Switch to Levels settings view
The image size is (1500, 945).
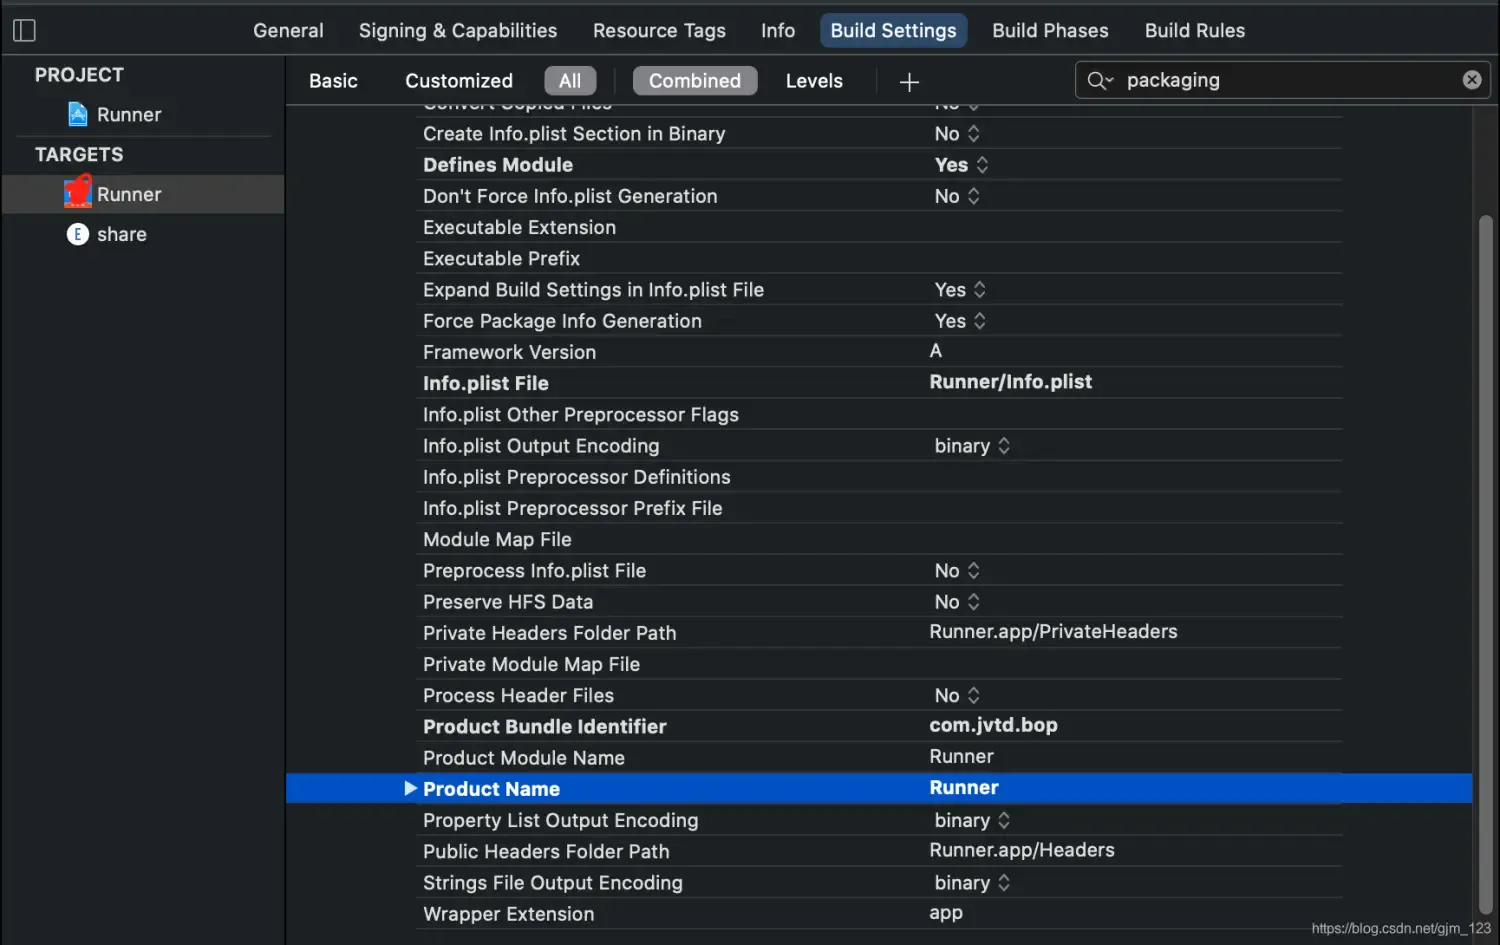(x=814, y=81)
